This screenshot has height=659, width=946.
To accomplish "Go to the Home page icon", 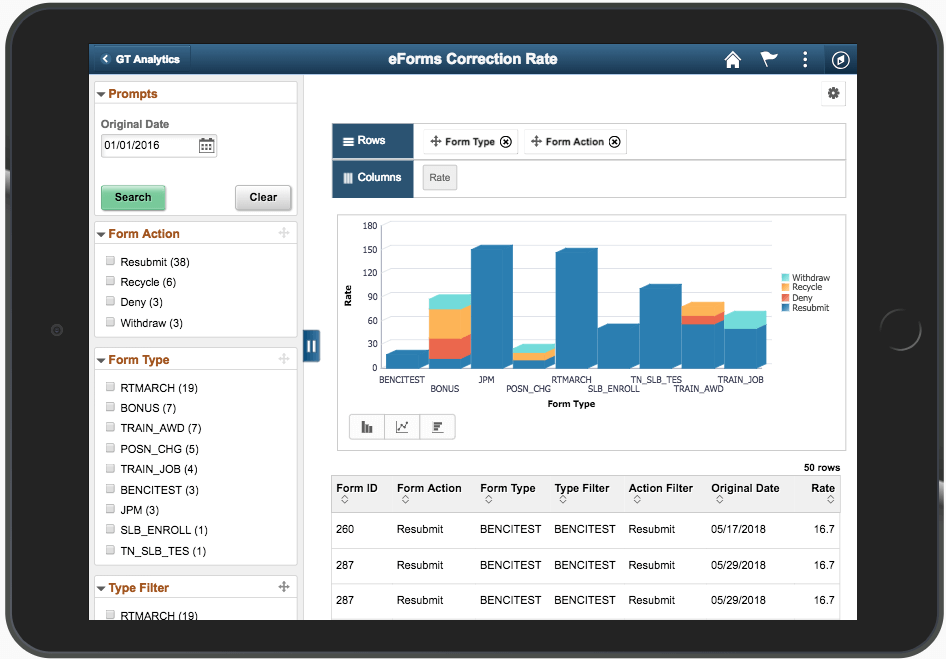I will tap(732, 60).
